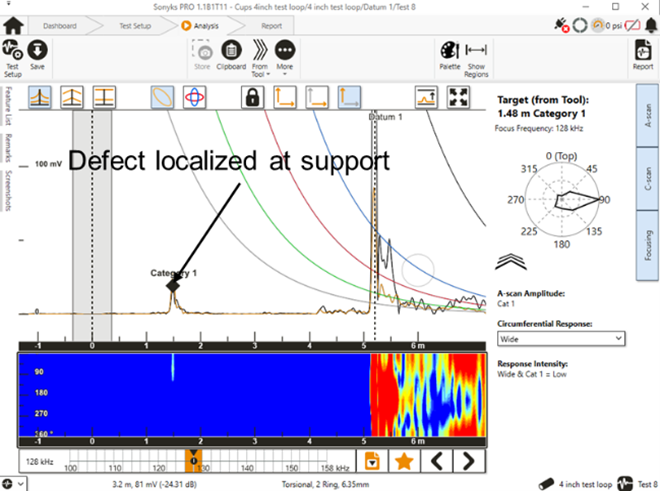Open Test Setup from the toolbar icon
Image resolution: width=660 pixels, height=491 pixels.
tap(13, 54)
